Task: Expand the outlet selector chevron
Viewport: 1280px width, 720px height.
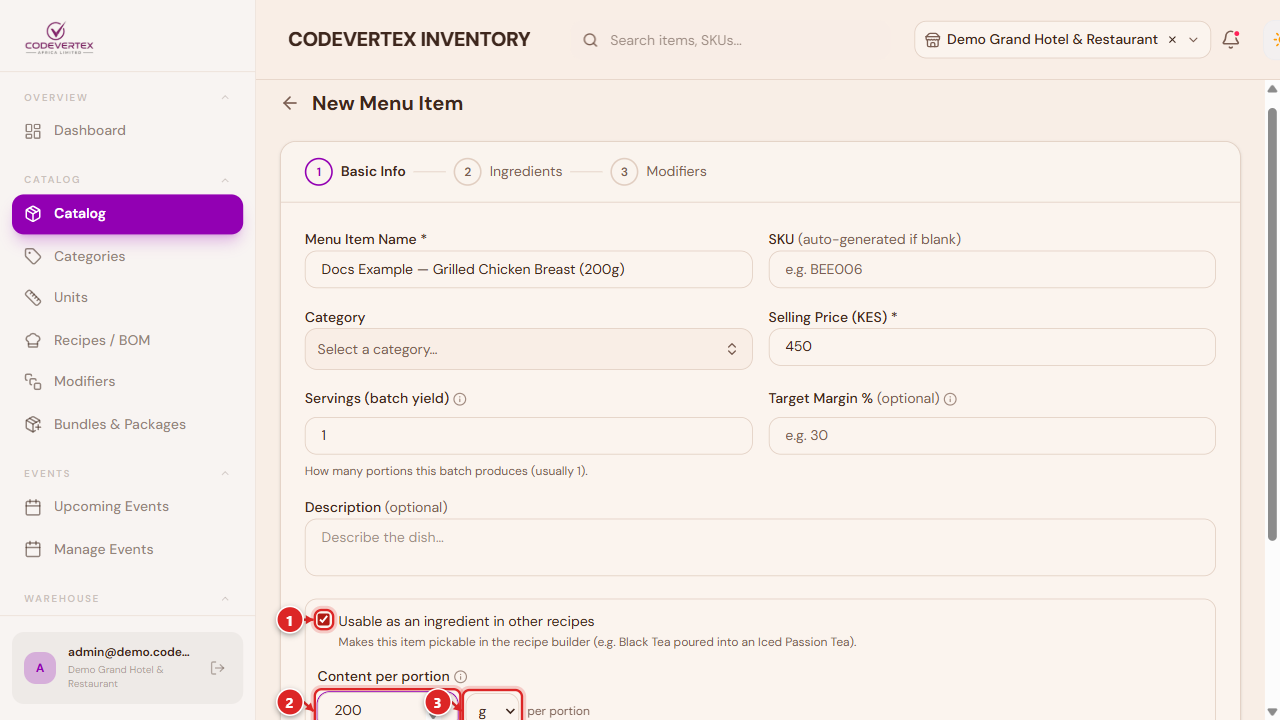Action: click(1193, 40)
